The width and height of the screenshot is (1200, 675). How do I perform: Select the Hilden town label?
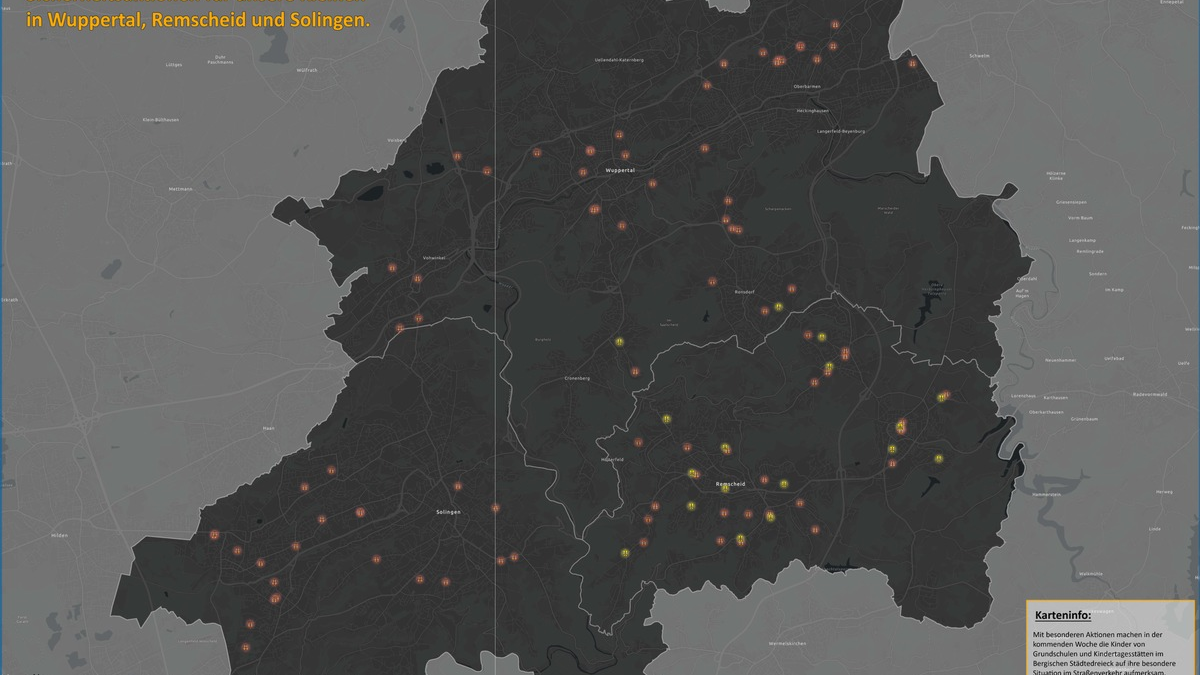pyautogui.click(x=59, y=536)
